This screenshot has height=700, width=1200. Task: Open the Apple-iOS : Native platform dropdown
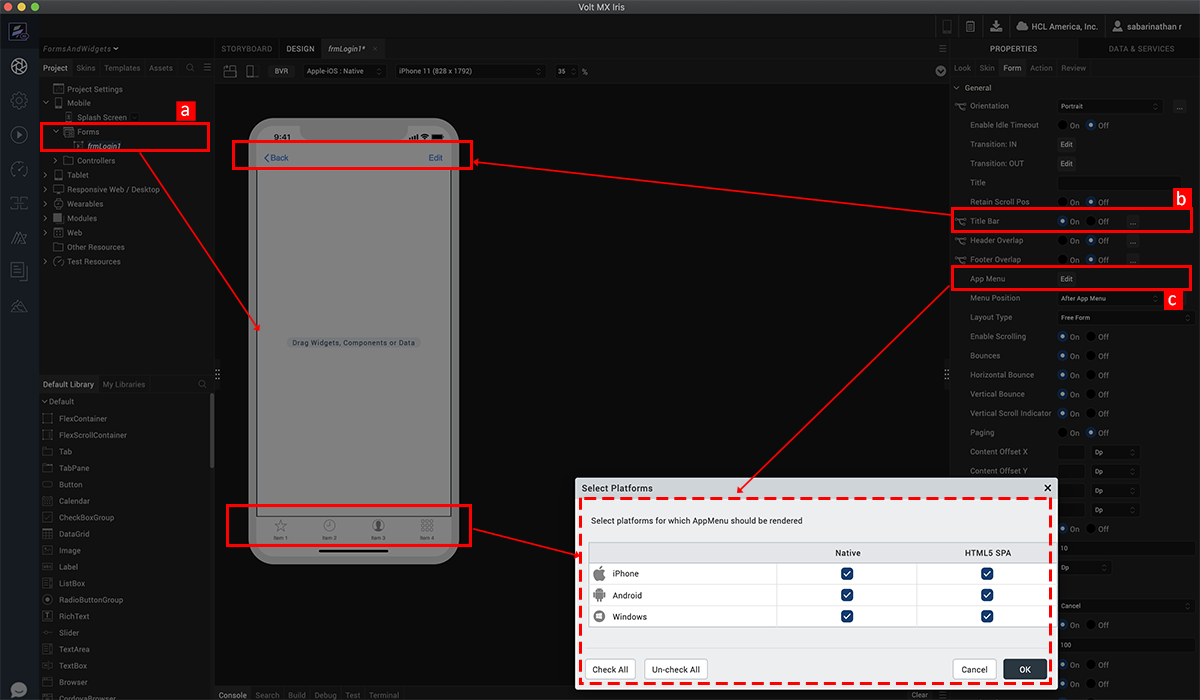coord(345,71)
